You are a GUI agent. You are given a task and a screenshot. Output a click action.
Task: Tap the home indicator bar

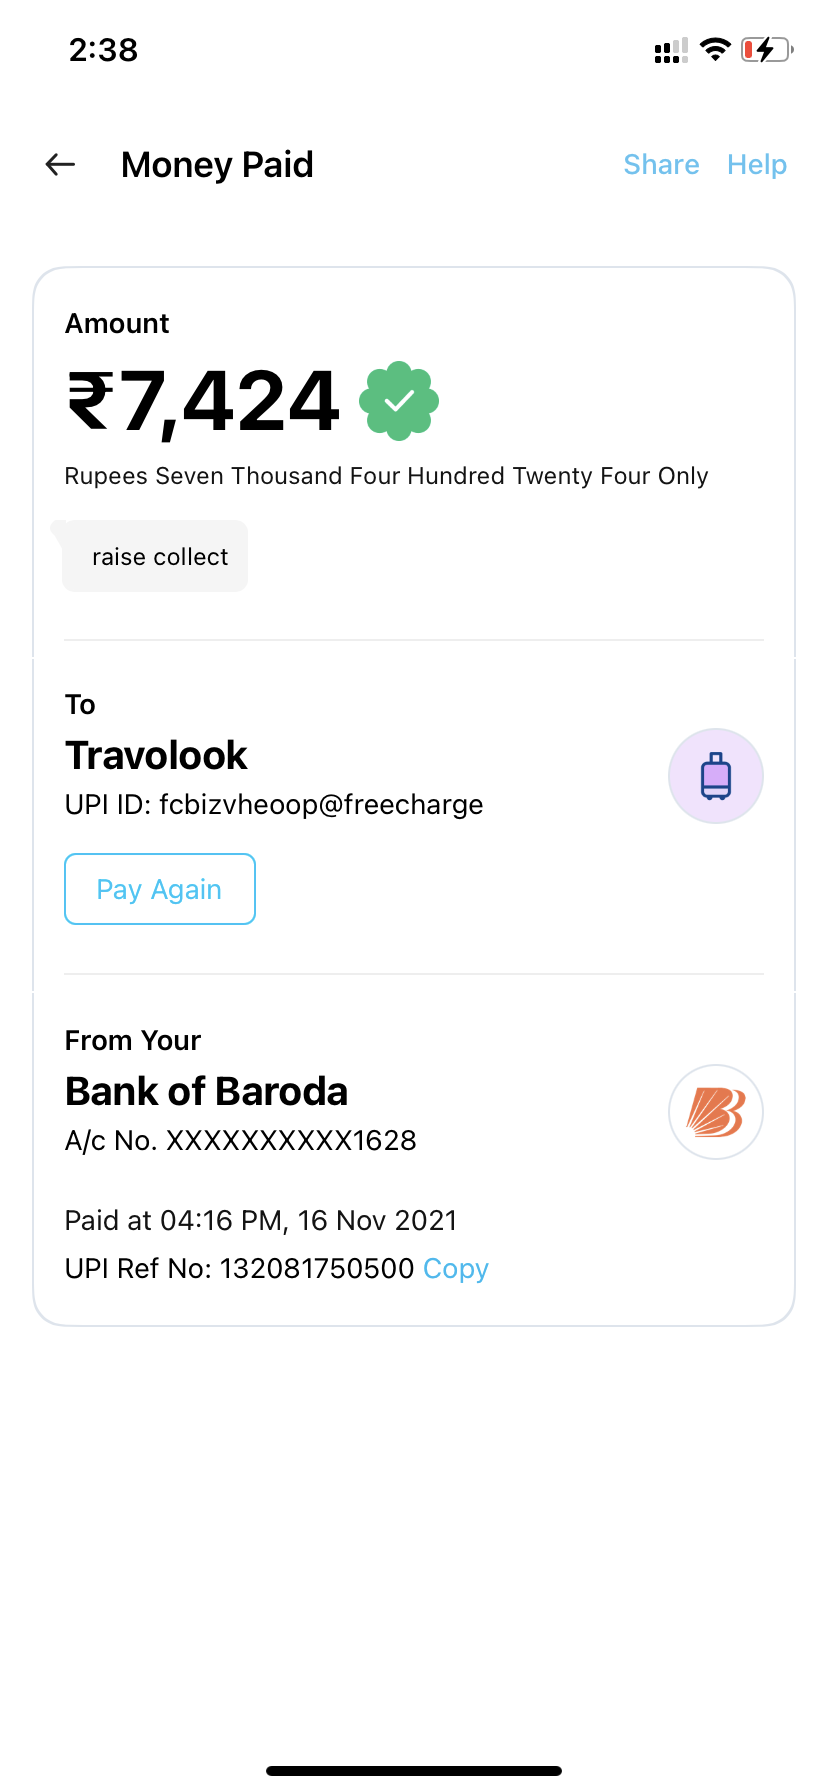(x=414, y=1771)
